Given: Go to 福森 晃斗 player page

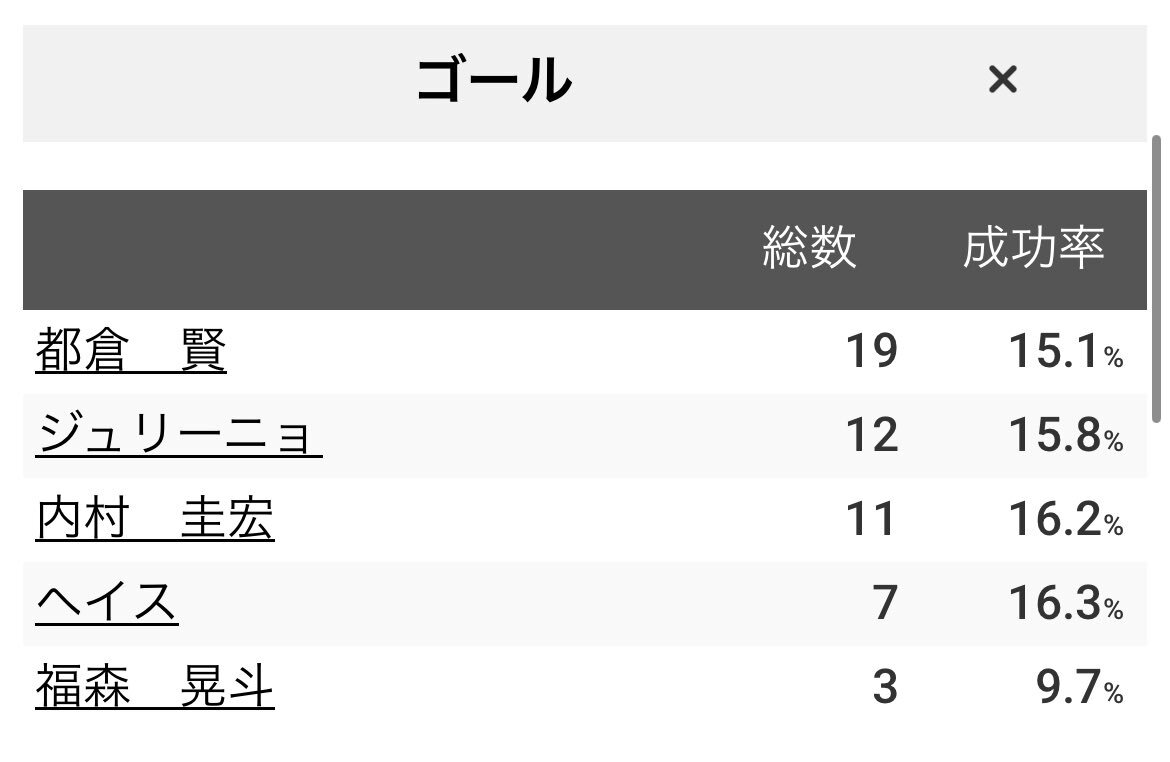Looking at the screenshot, I should [154, 688].
